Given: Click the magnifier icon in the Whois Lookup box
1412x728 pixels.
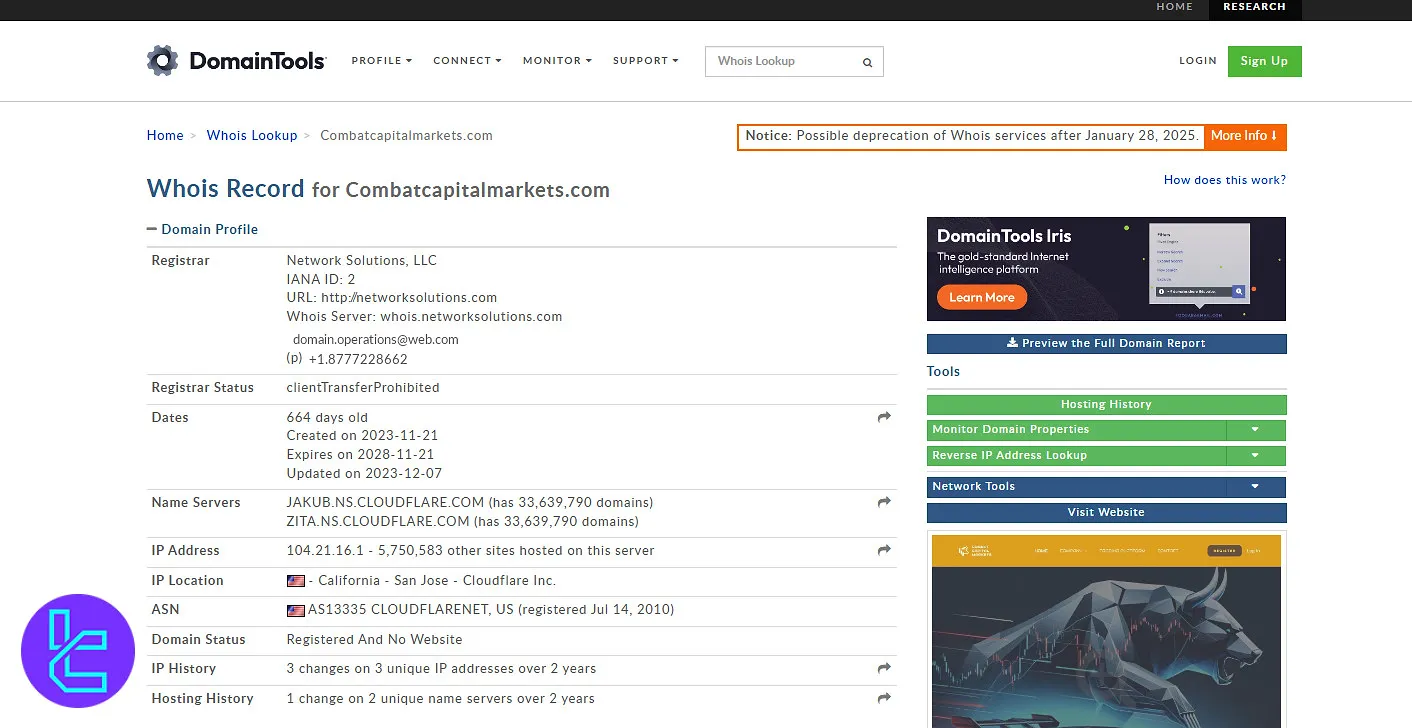Looking at the screenshot, I should pos(866,61).
